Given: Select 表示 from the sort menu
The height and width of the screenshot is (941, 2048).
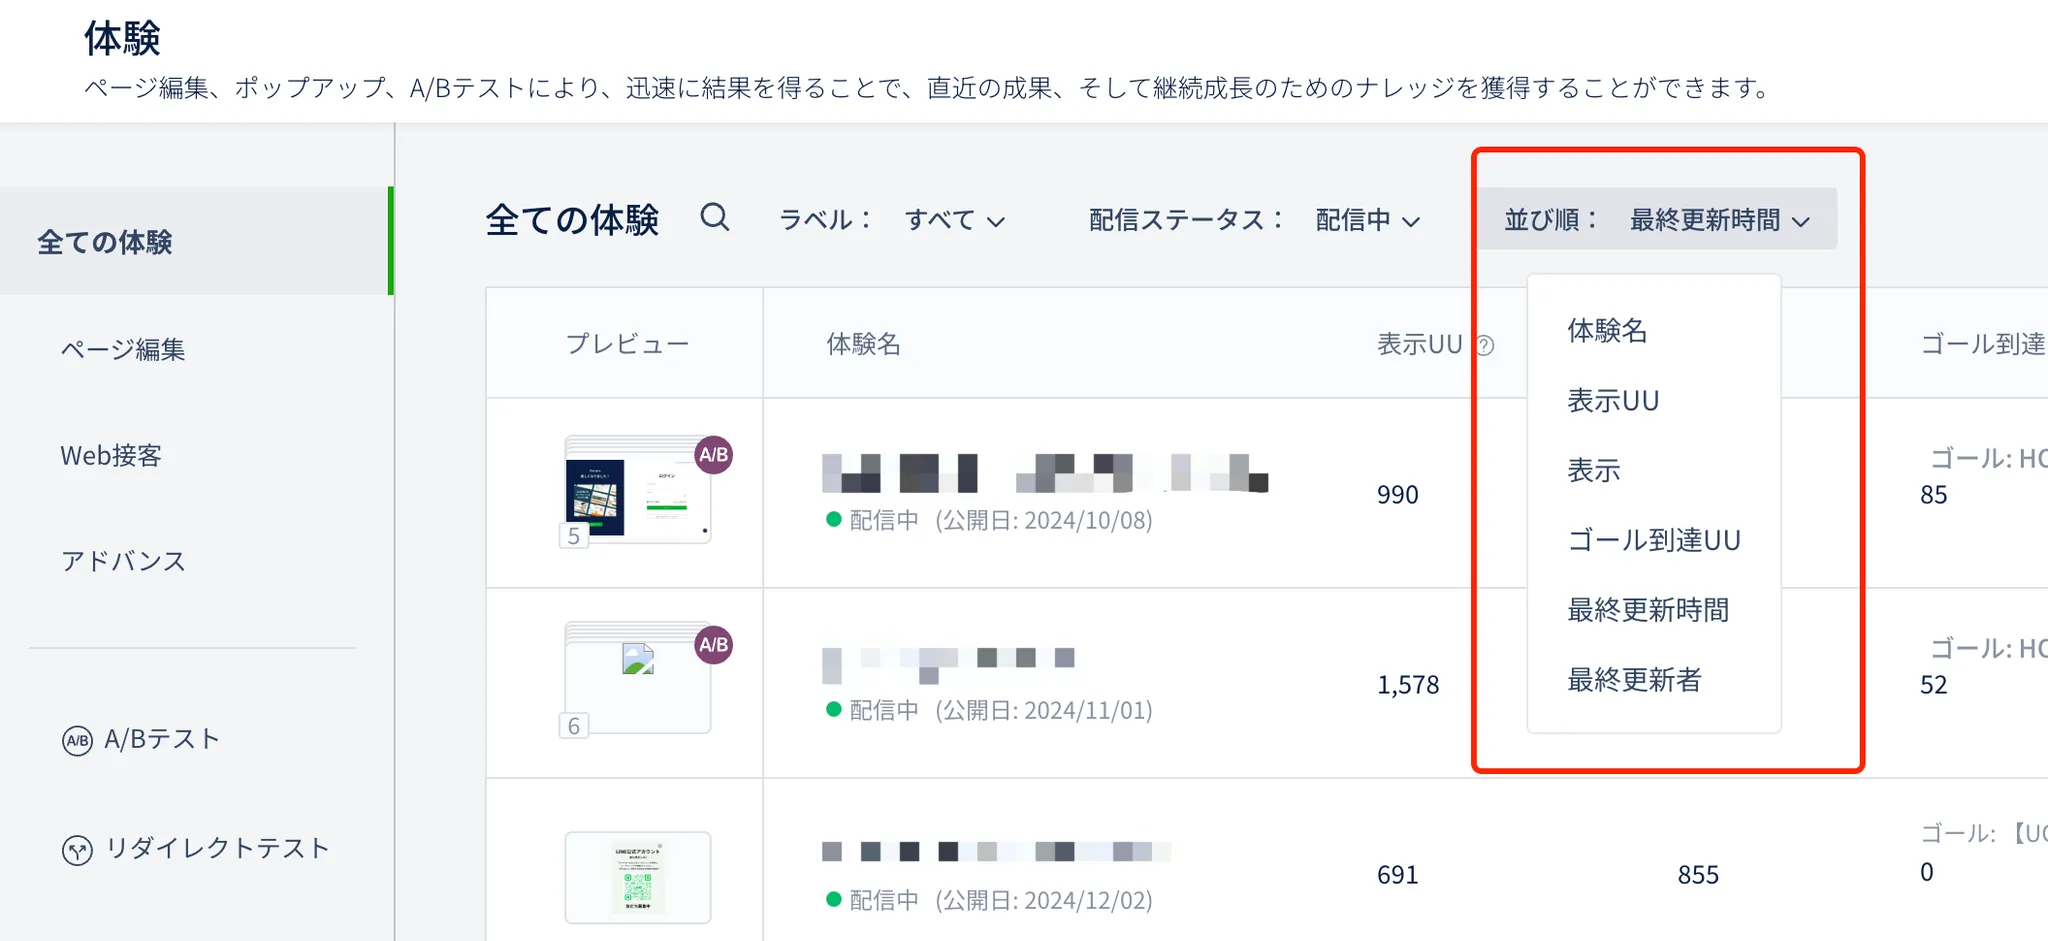Looking at the screenshot, I should [x=1594, y=471].
